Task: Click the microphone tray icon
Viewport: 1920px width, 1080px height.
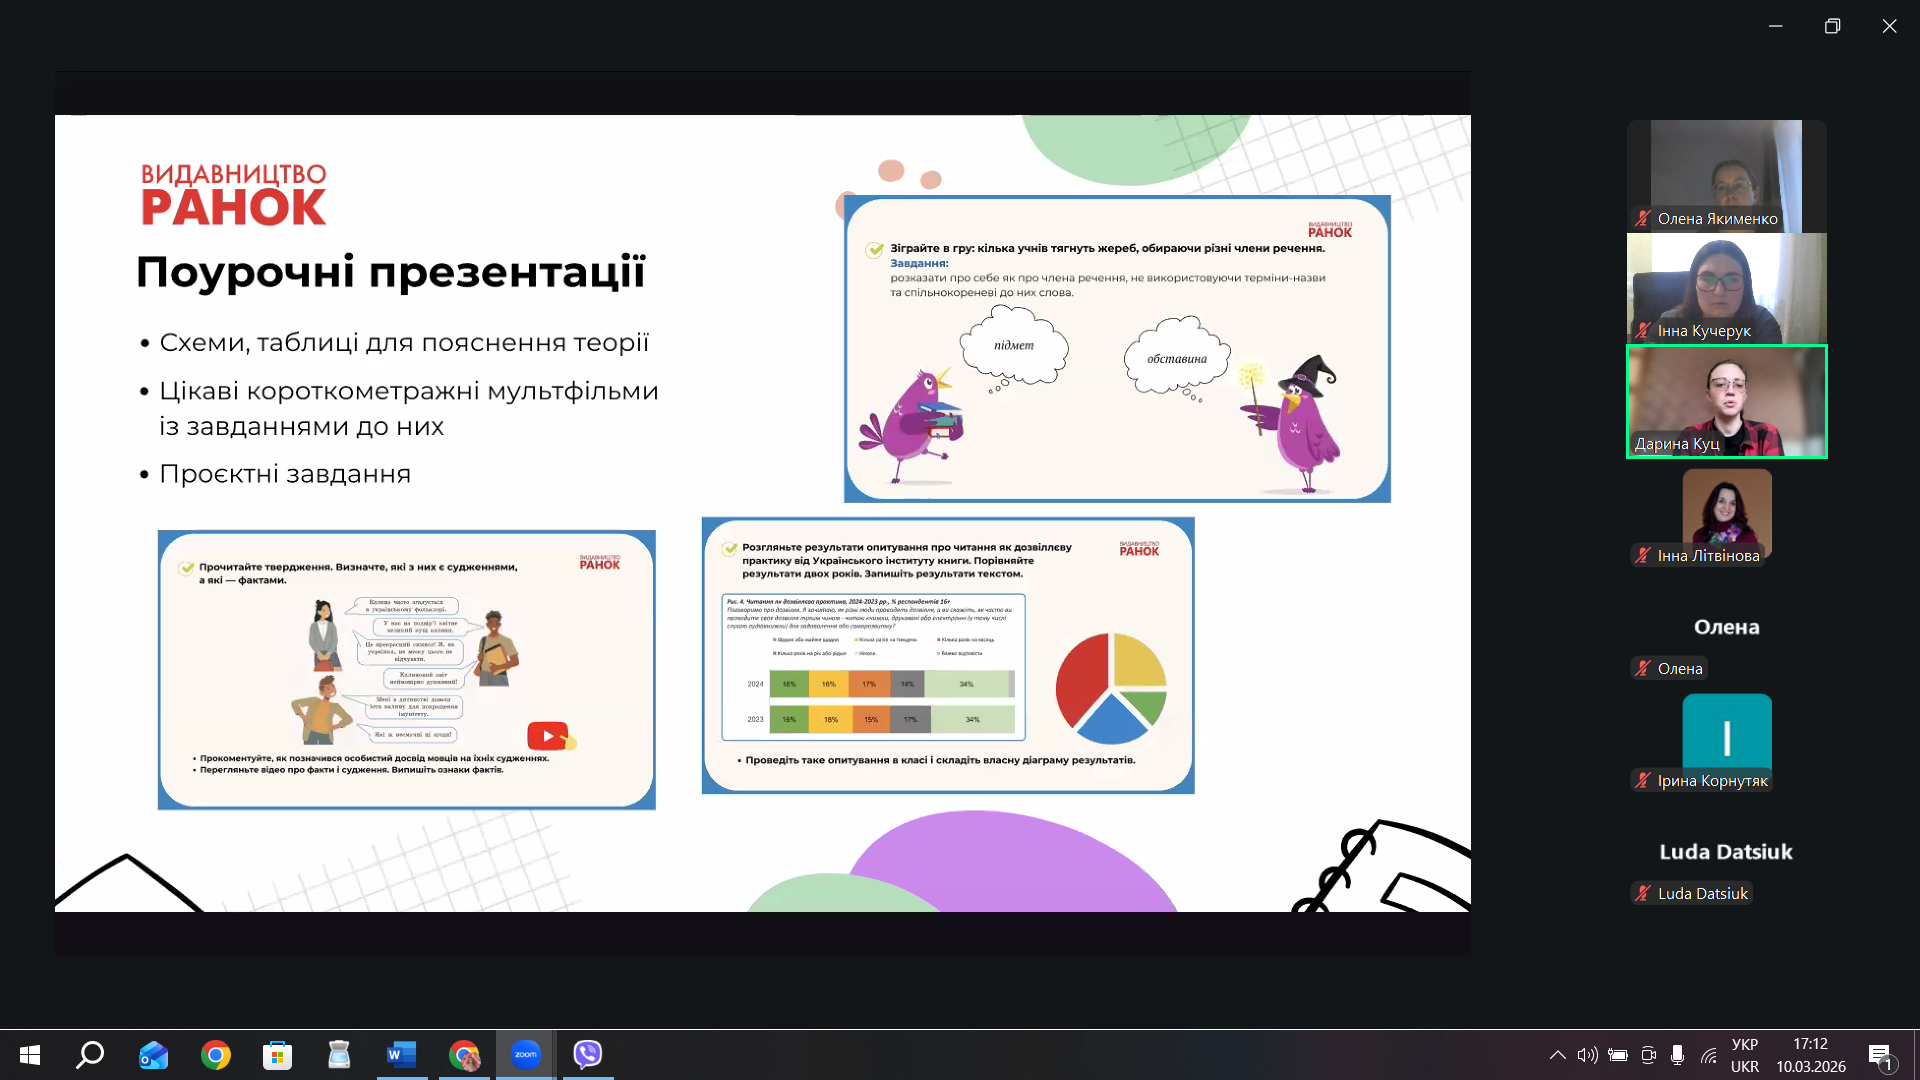Action: (x=1677, y=1055)
